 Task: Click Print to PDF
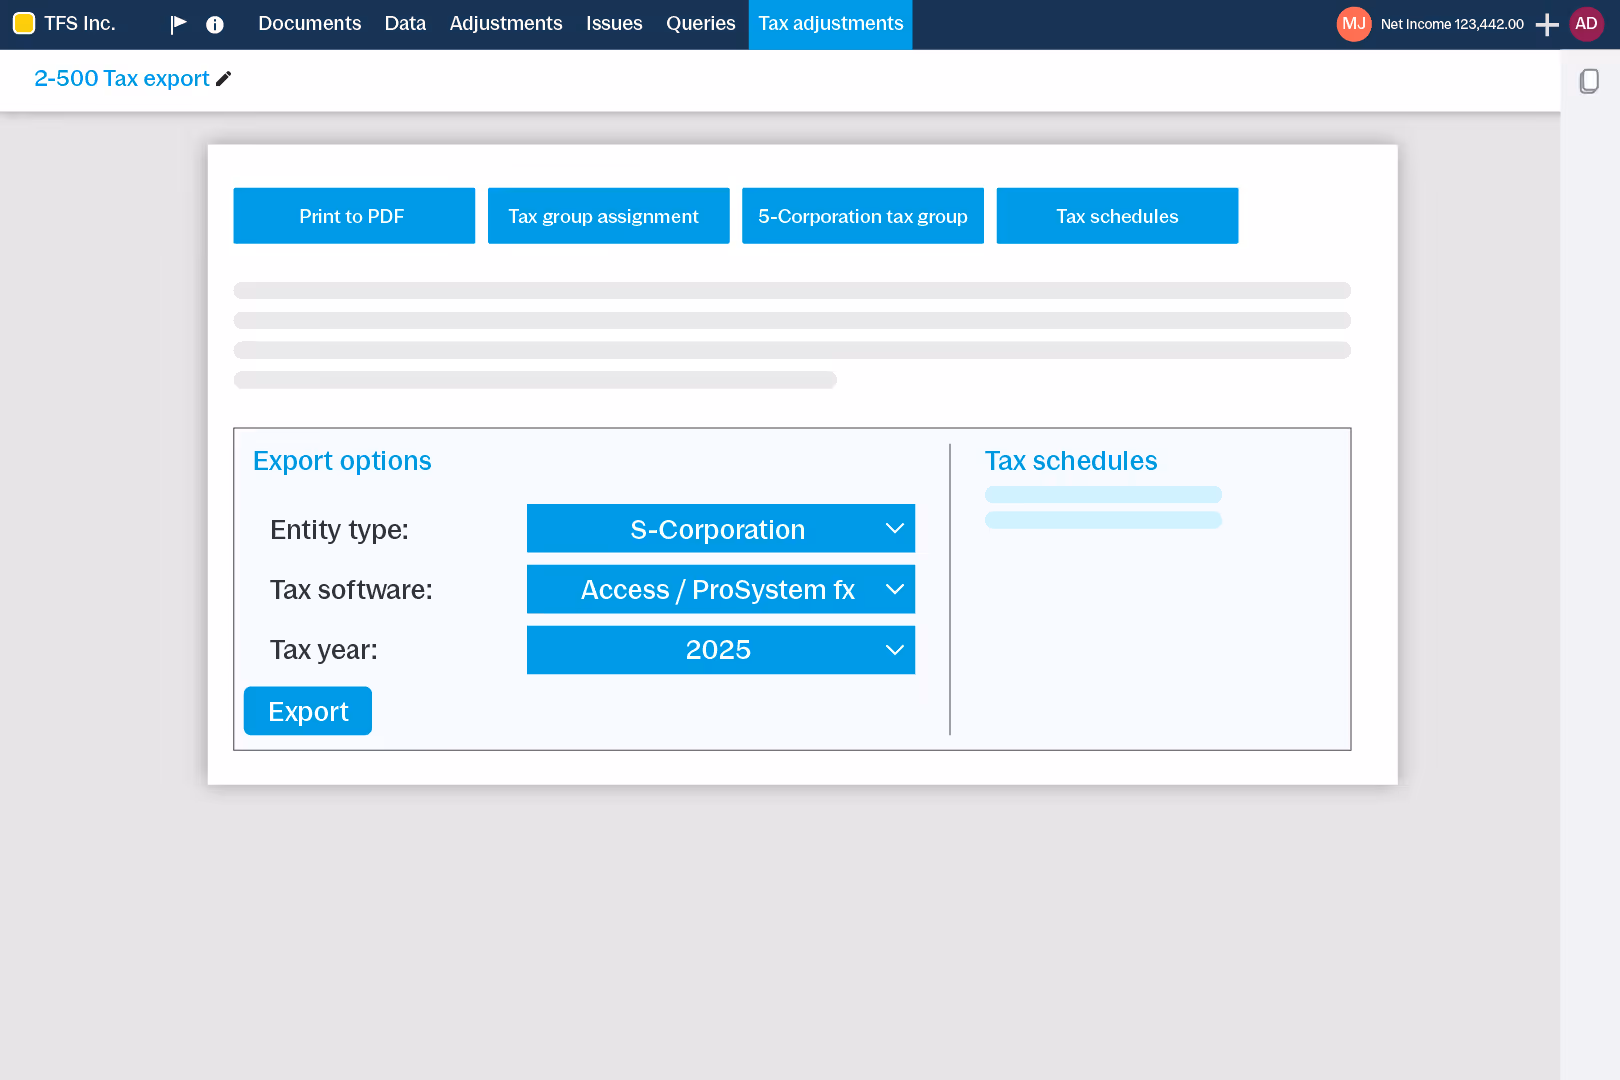(353, 215)
